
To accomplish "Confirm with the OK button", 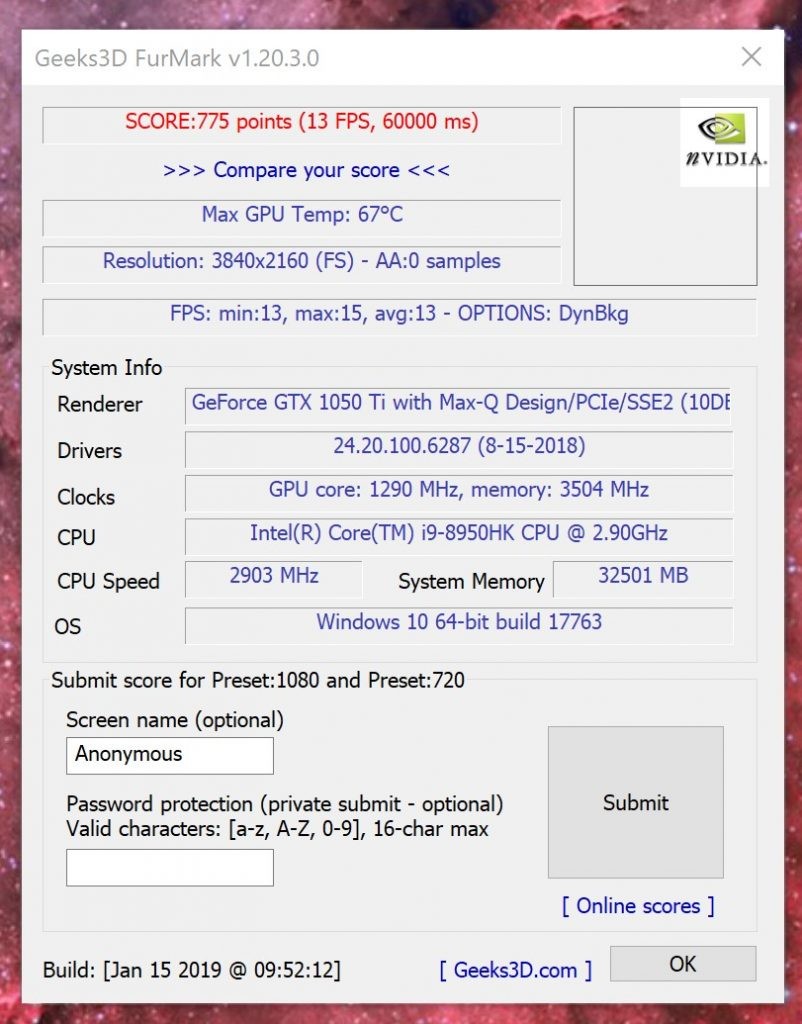I will [683, 964].
